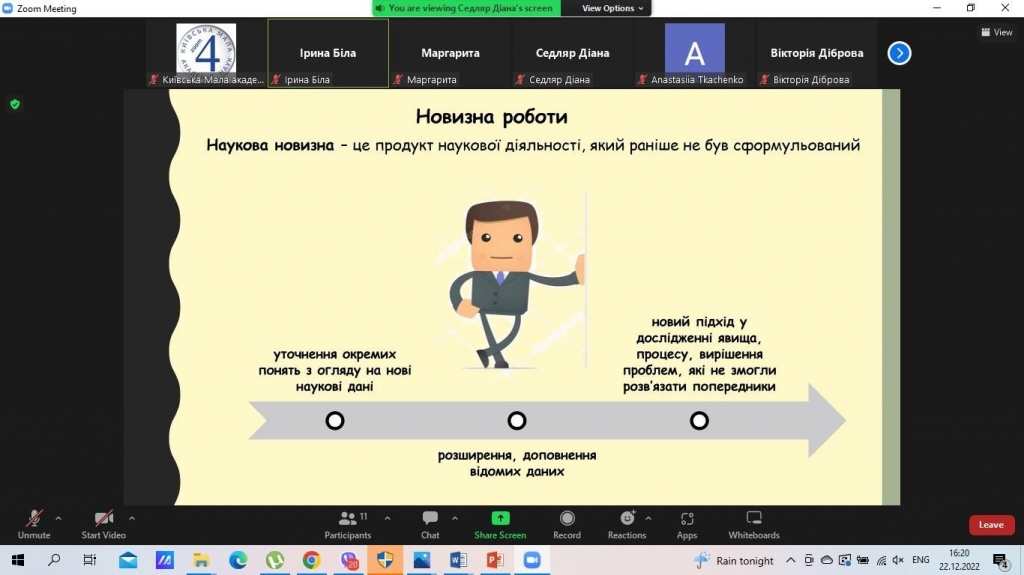
Task: Open Google Chrome from the taskbar
Action: (x=312, y=560)
